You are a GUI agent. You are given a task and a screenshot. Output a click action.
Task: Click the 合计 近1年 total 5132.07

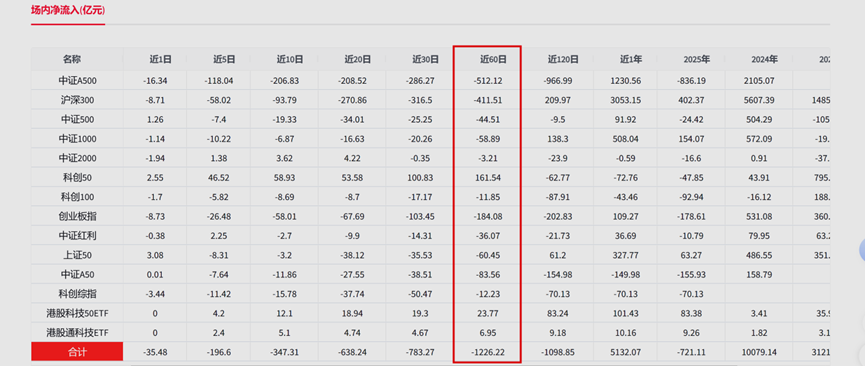626,352
